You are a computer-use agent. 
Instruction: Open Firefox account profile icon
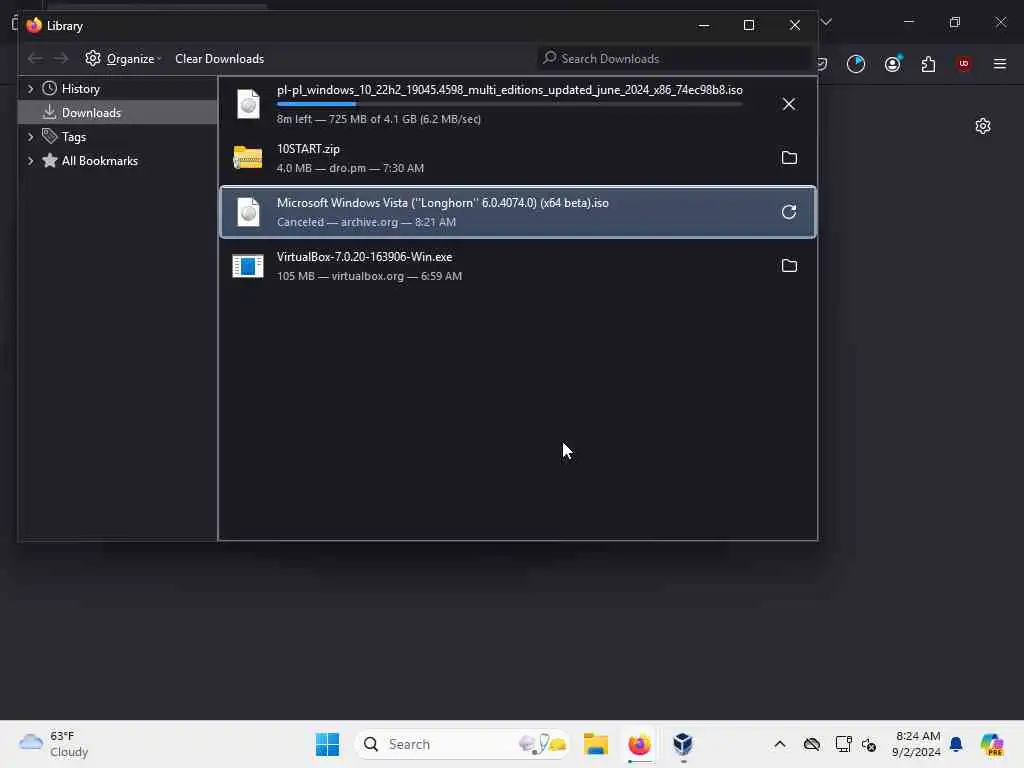pyautogui.click(x=893, y=64)
